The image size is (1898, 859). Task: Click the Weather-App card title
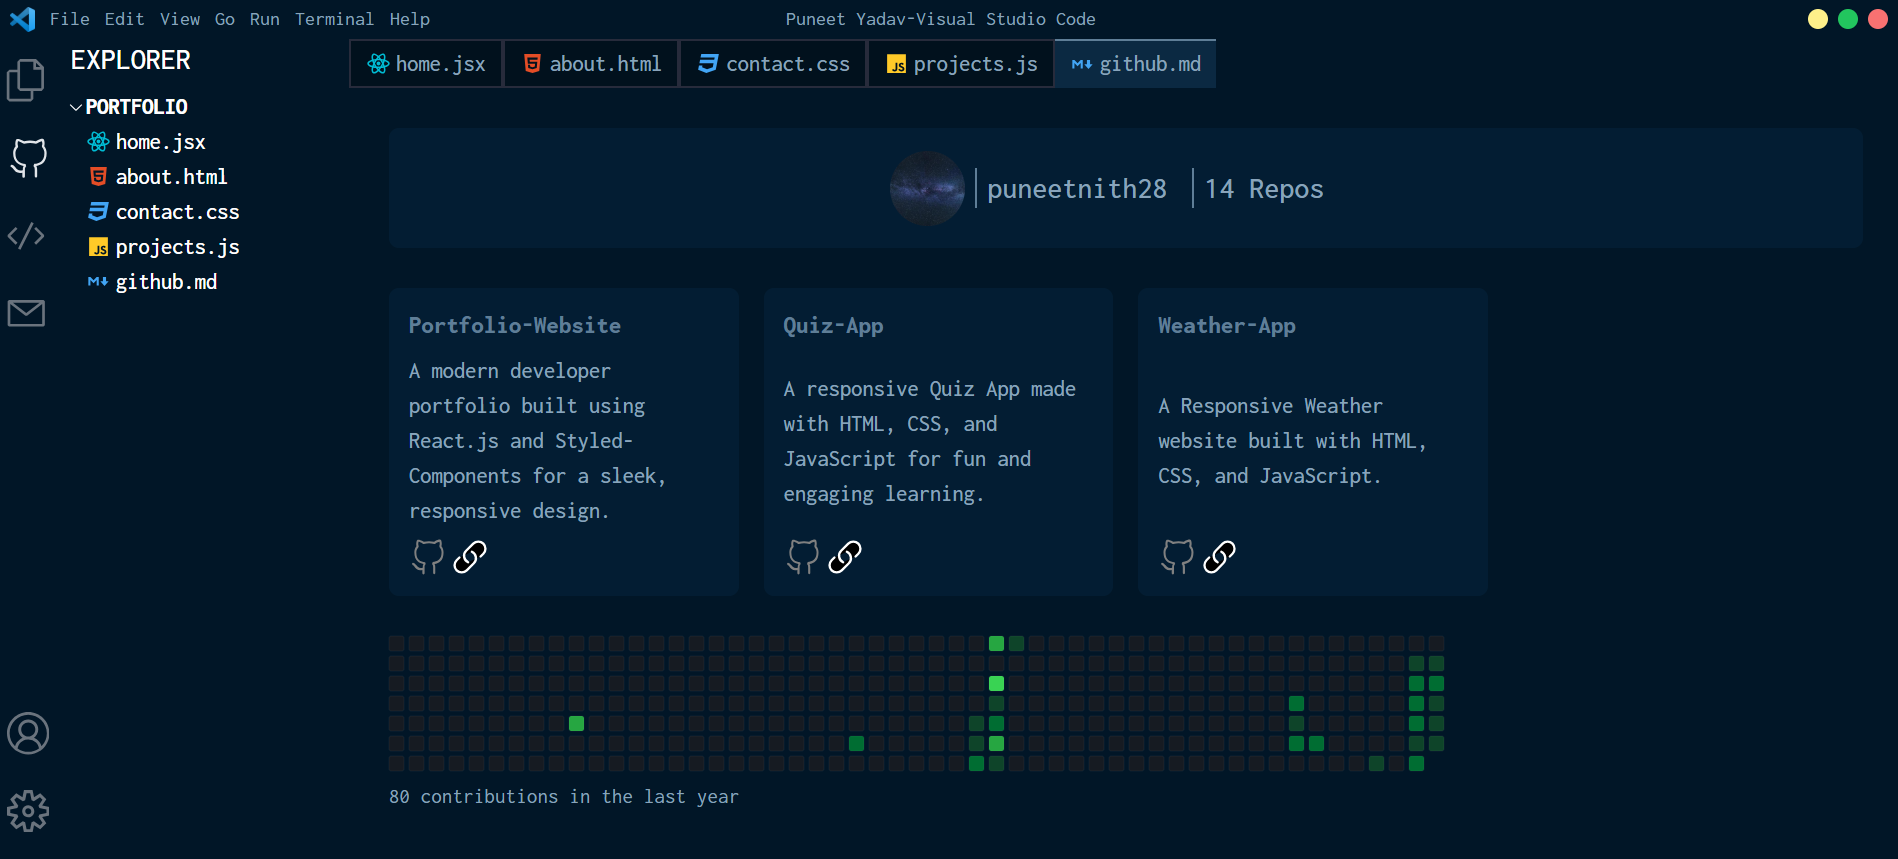click(x=1227, y=326)
